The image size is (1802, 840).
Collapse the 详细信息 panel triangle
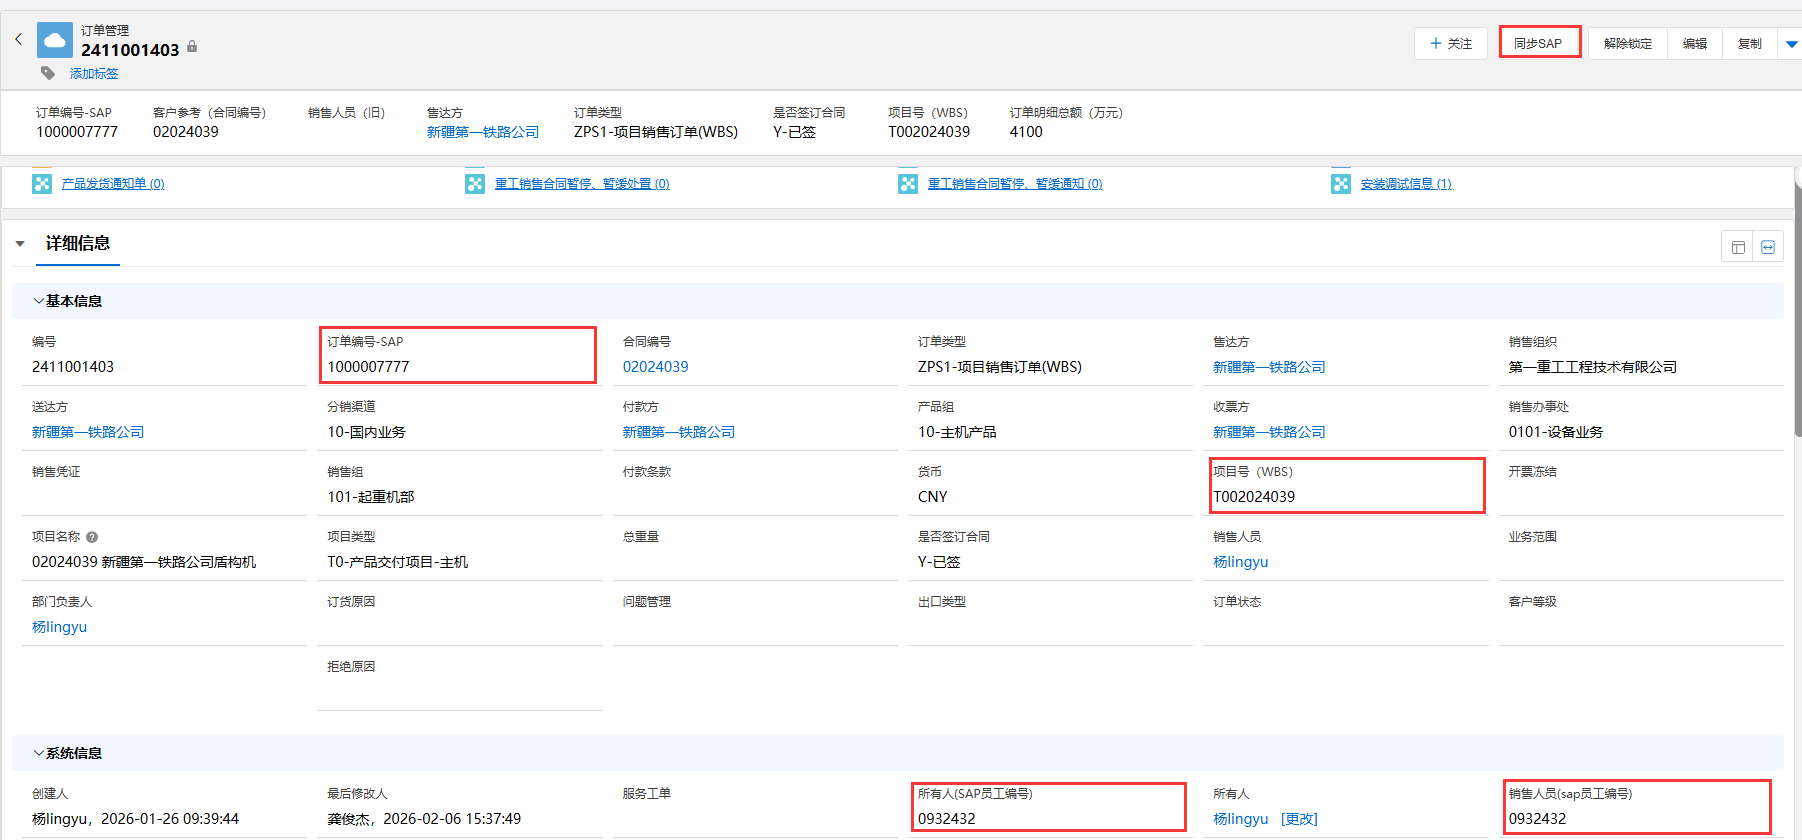[20, 244]
